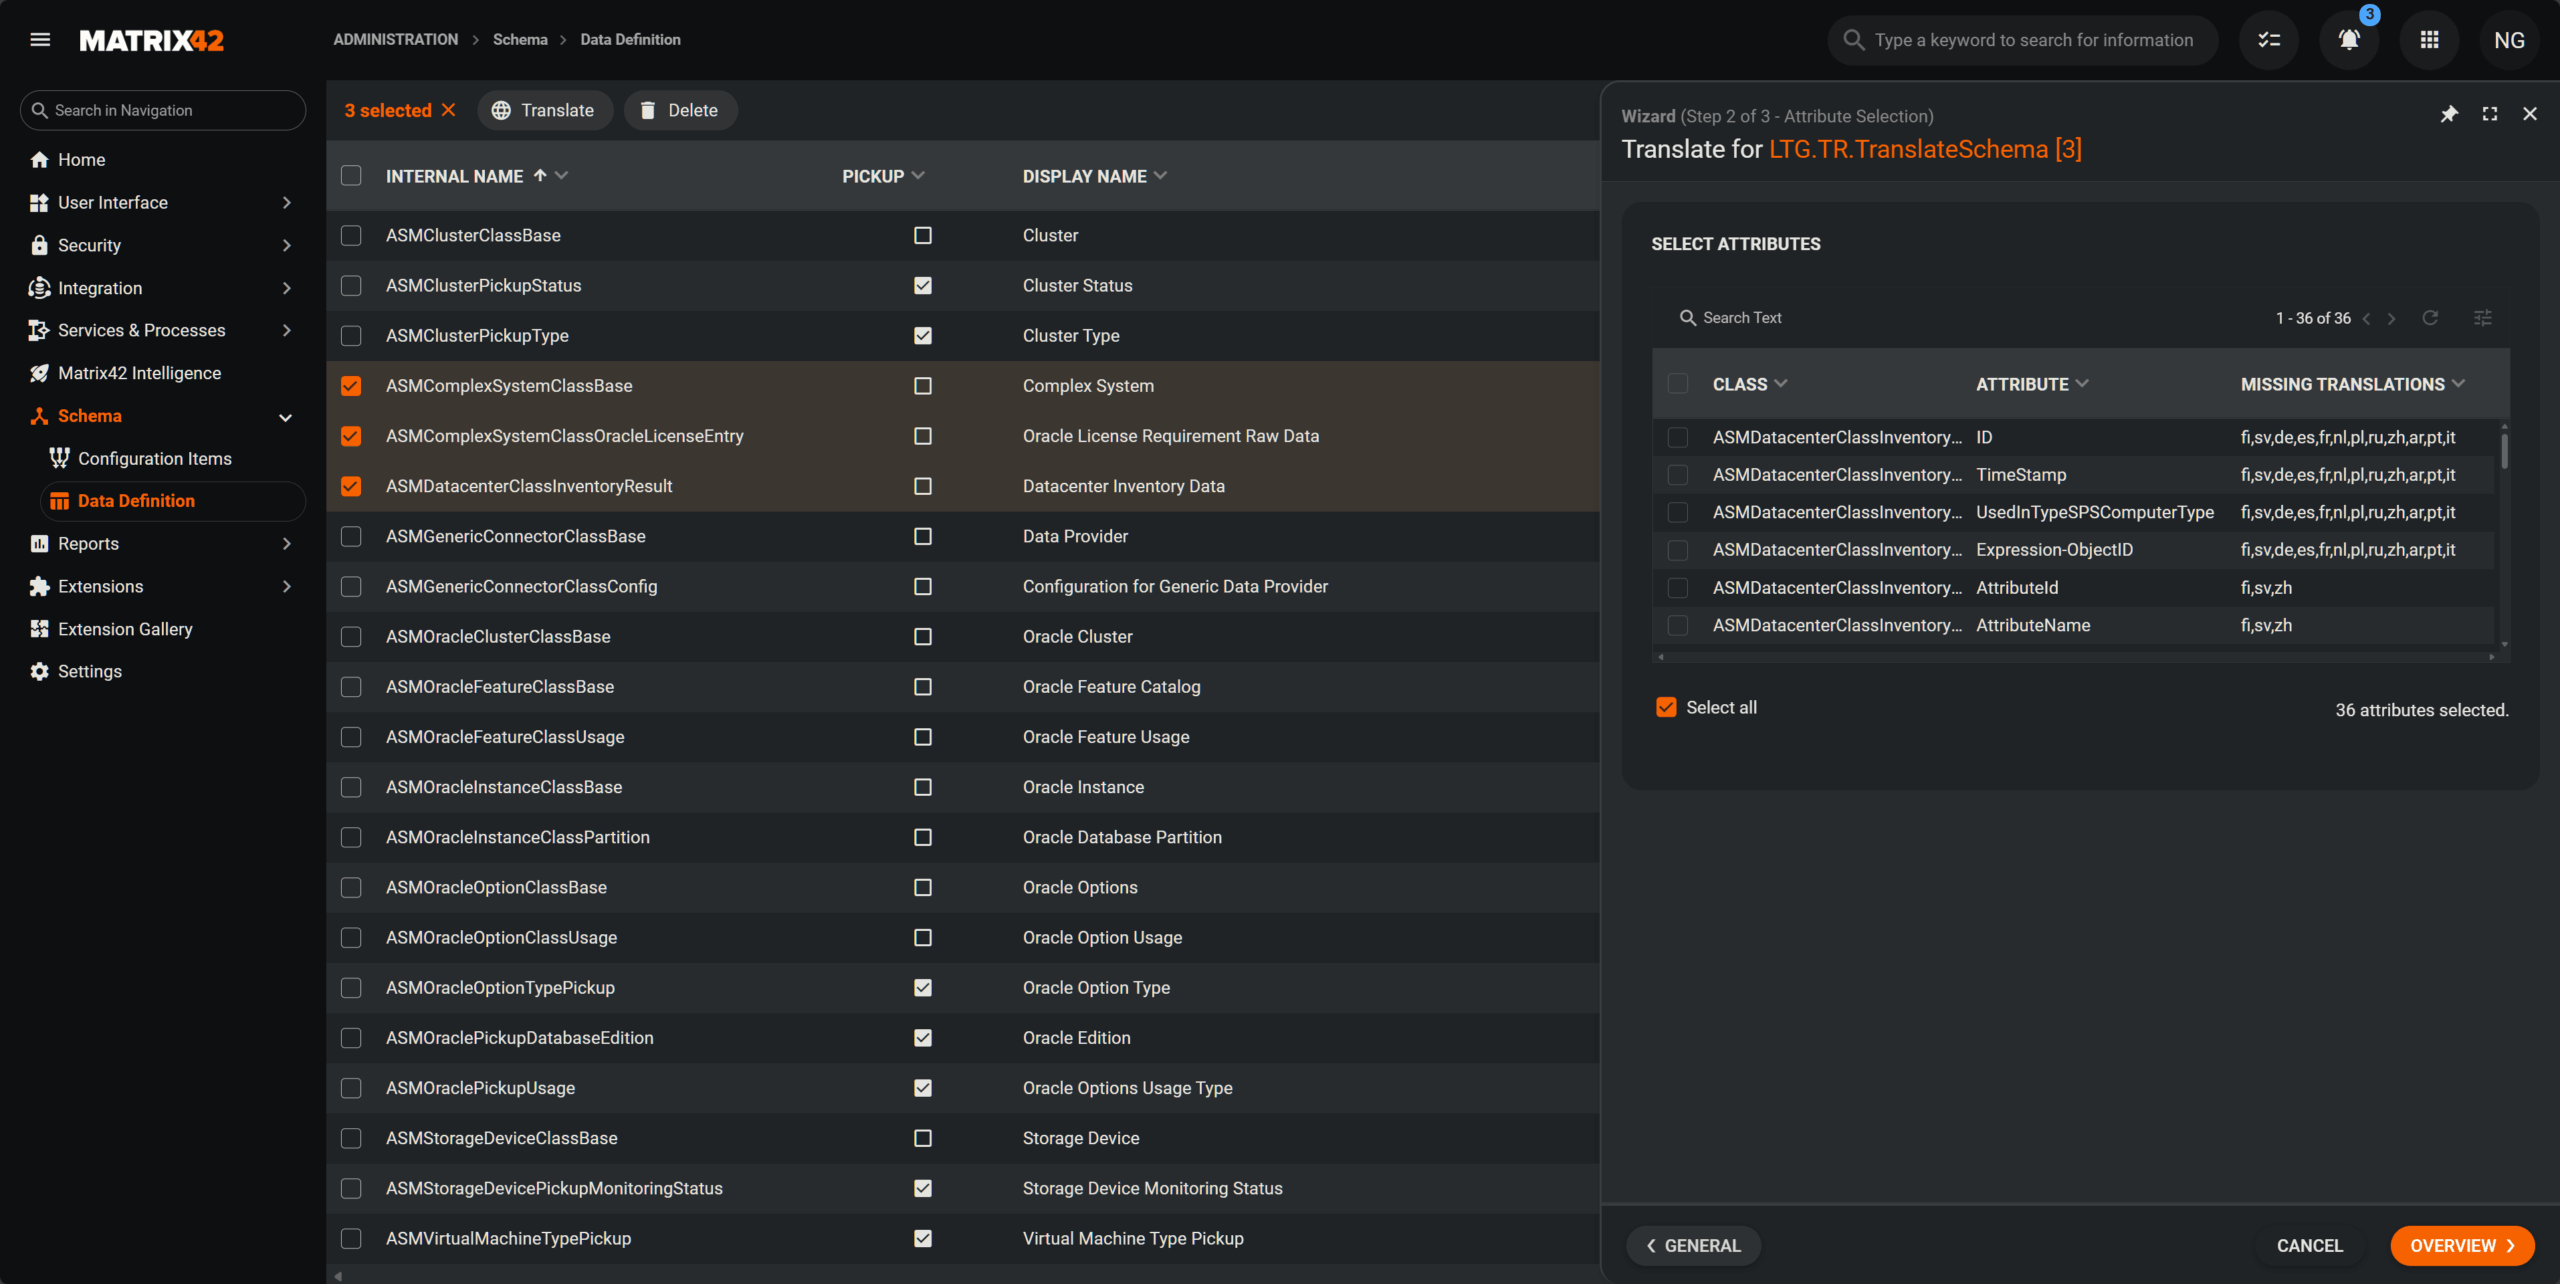Click vertical scrollbar in attribute list
Image resolution: width=2560 pixels, height=1284 pixels.
(2504, 450)
